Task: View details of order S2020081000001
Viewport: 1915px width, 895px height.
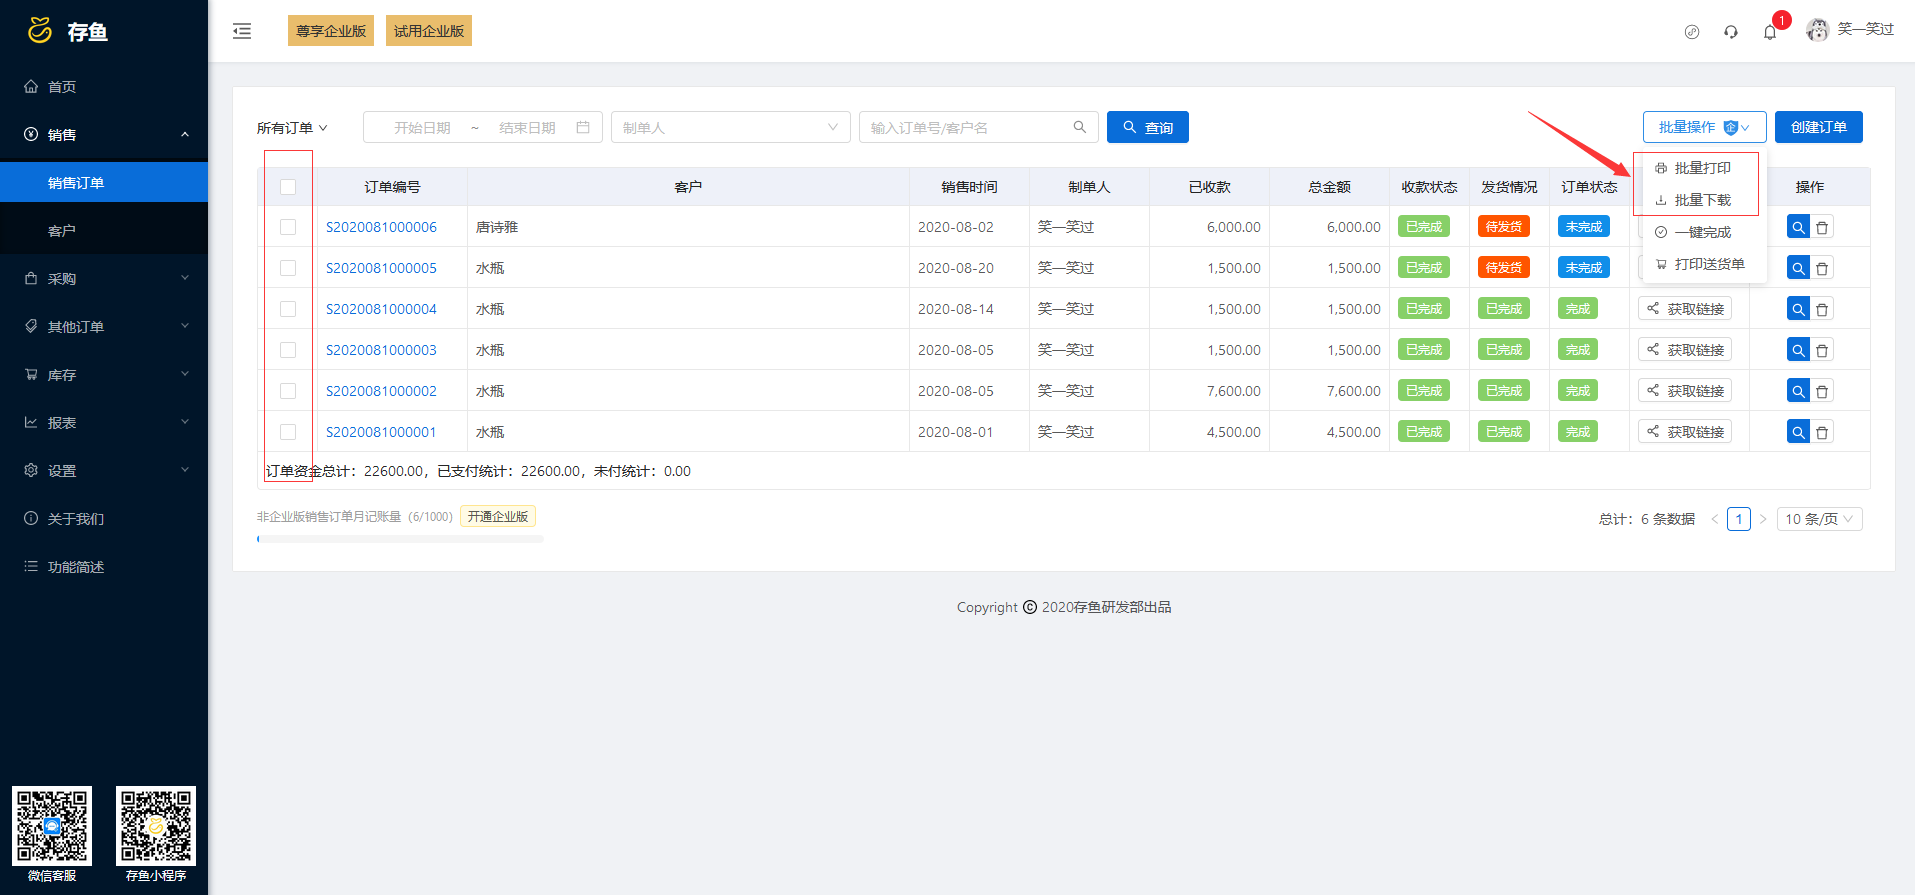Action: point(1798,432)
